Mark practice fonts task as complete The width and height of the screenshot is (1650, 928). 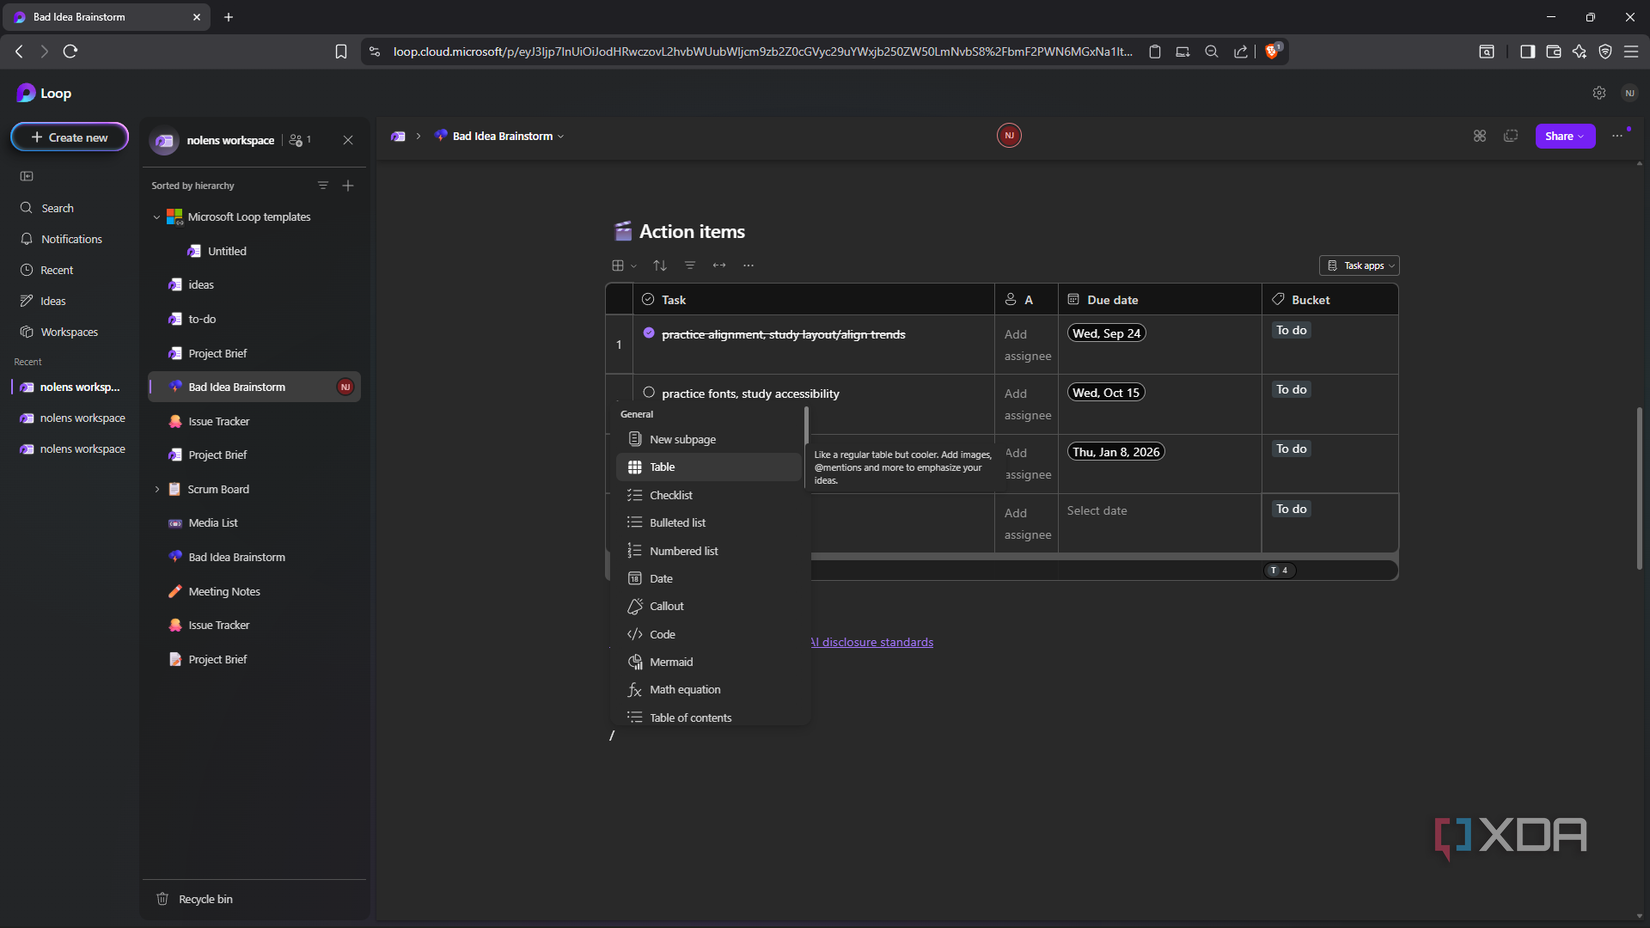coord(649,392)
